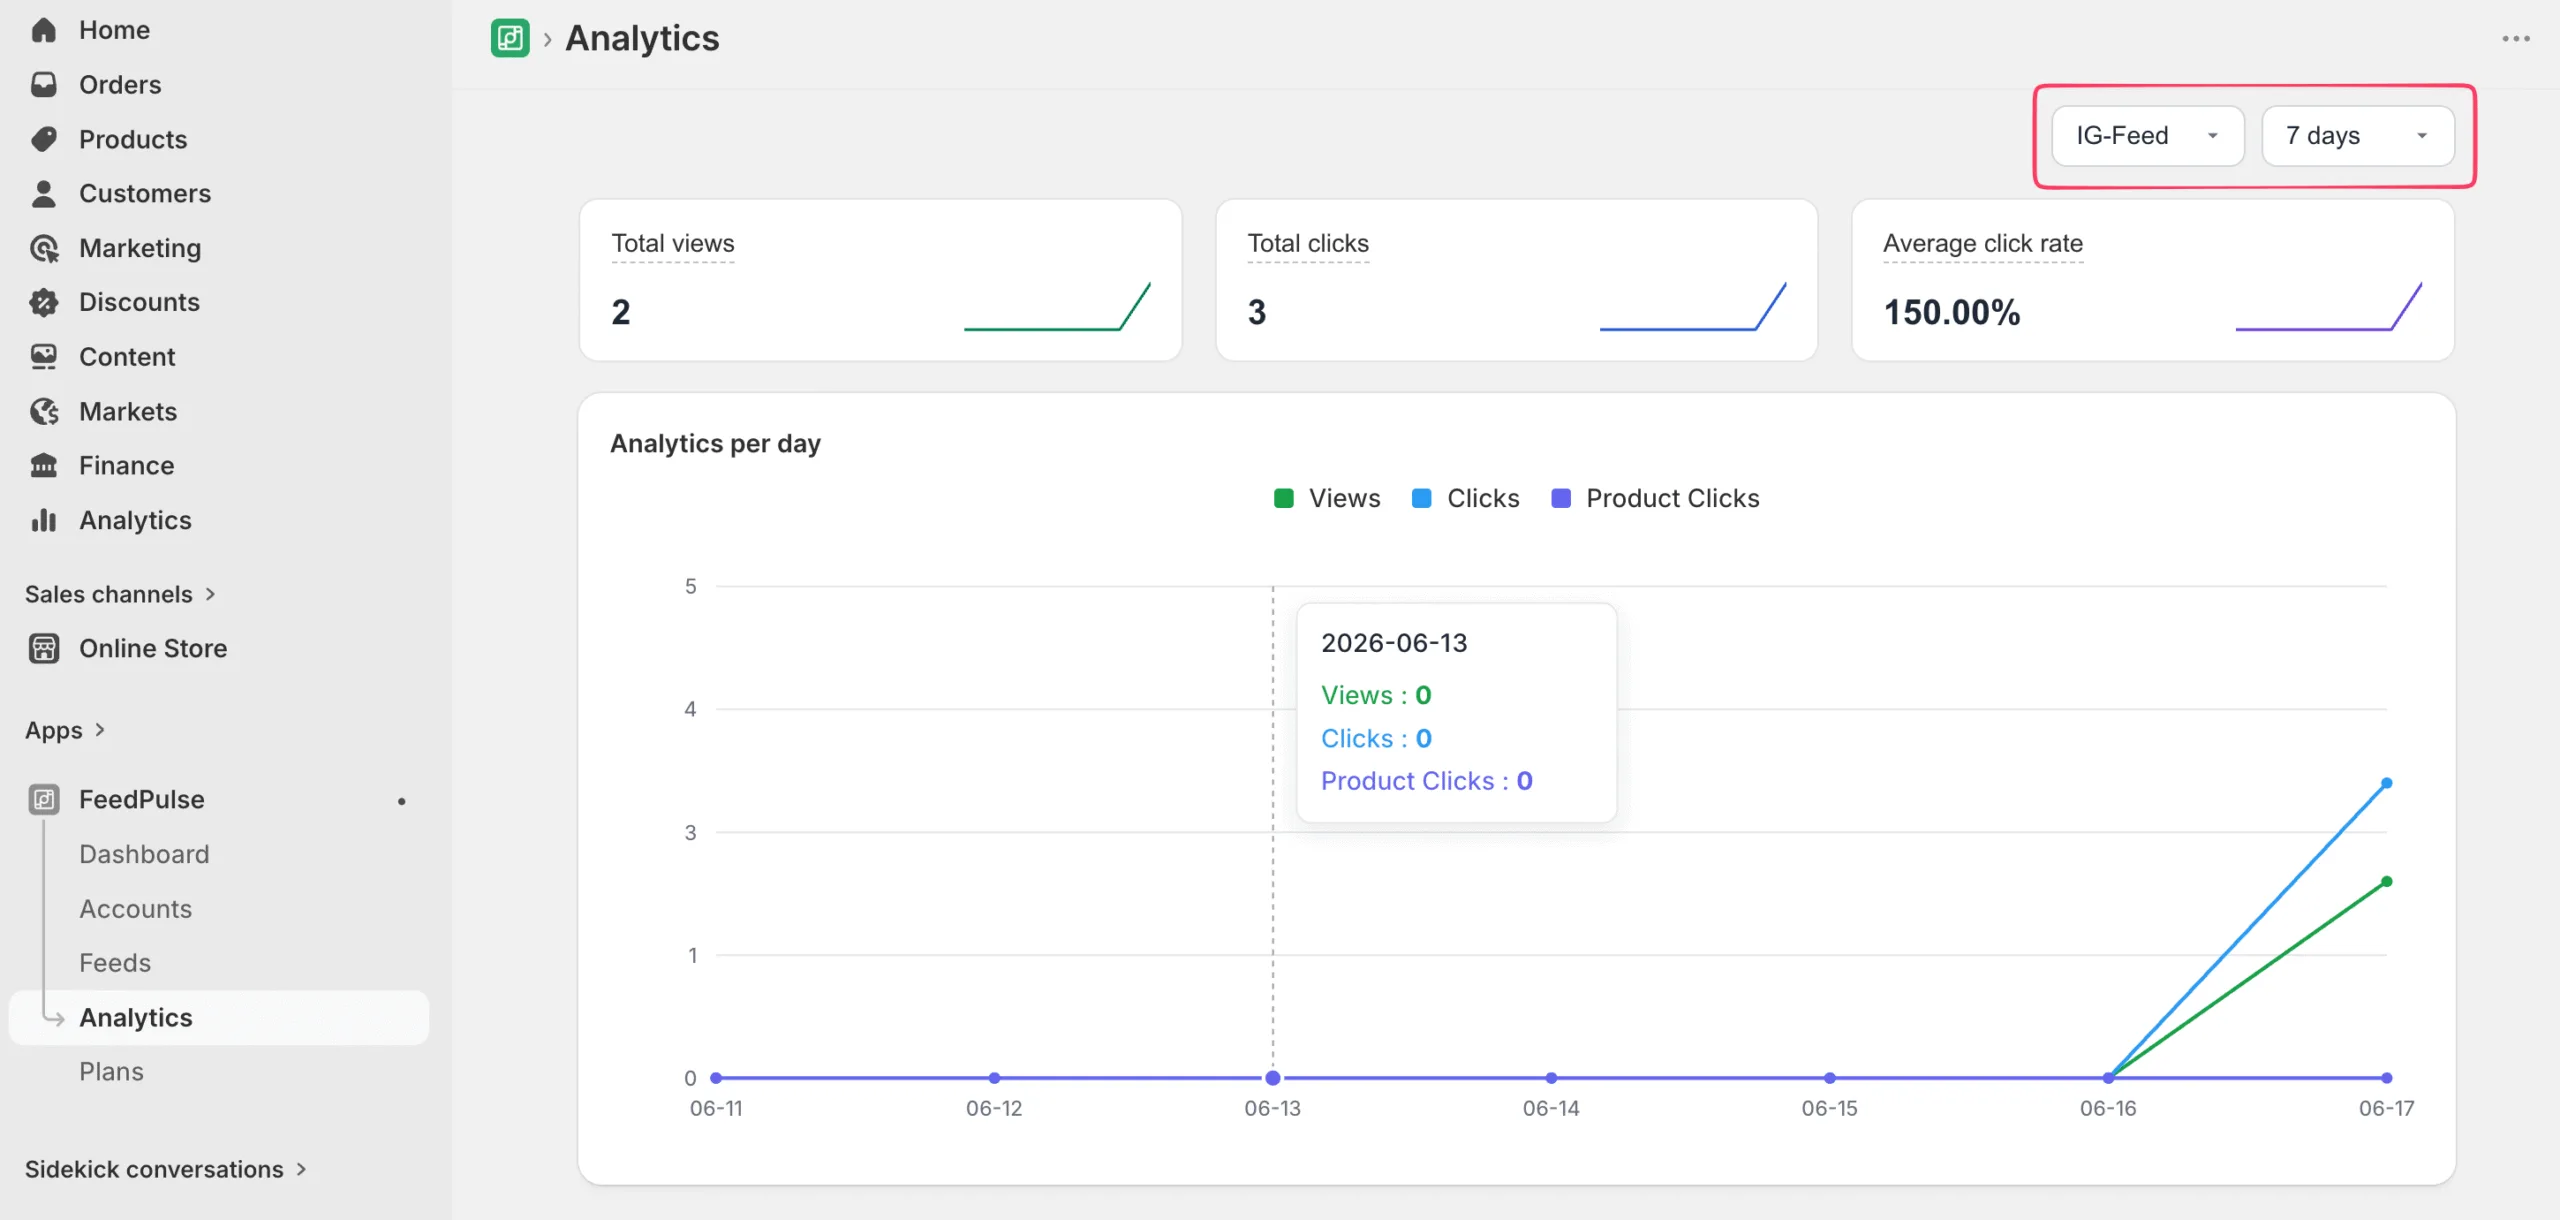Click the 06-15 data point on chart

pyautogui.click(x=1830, y=1078)
